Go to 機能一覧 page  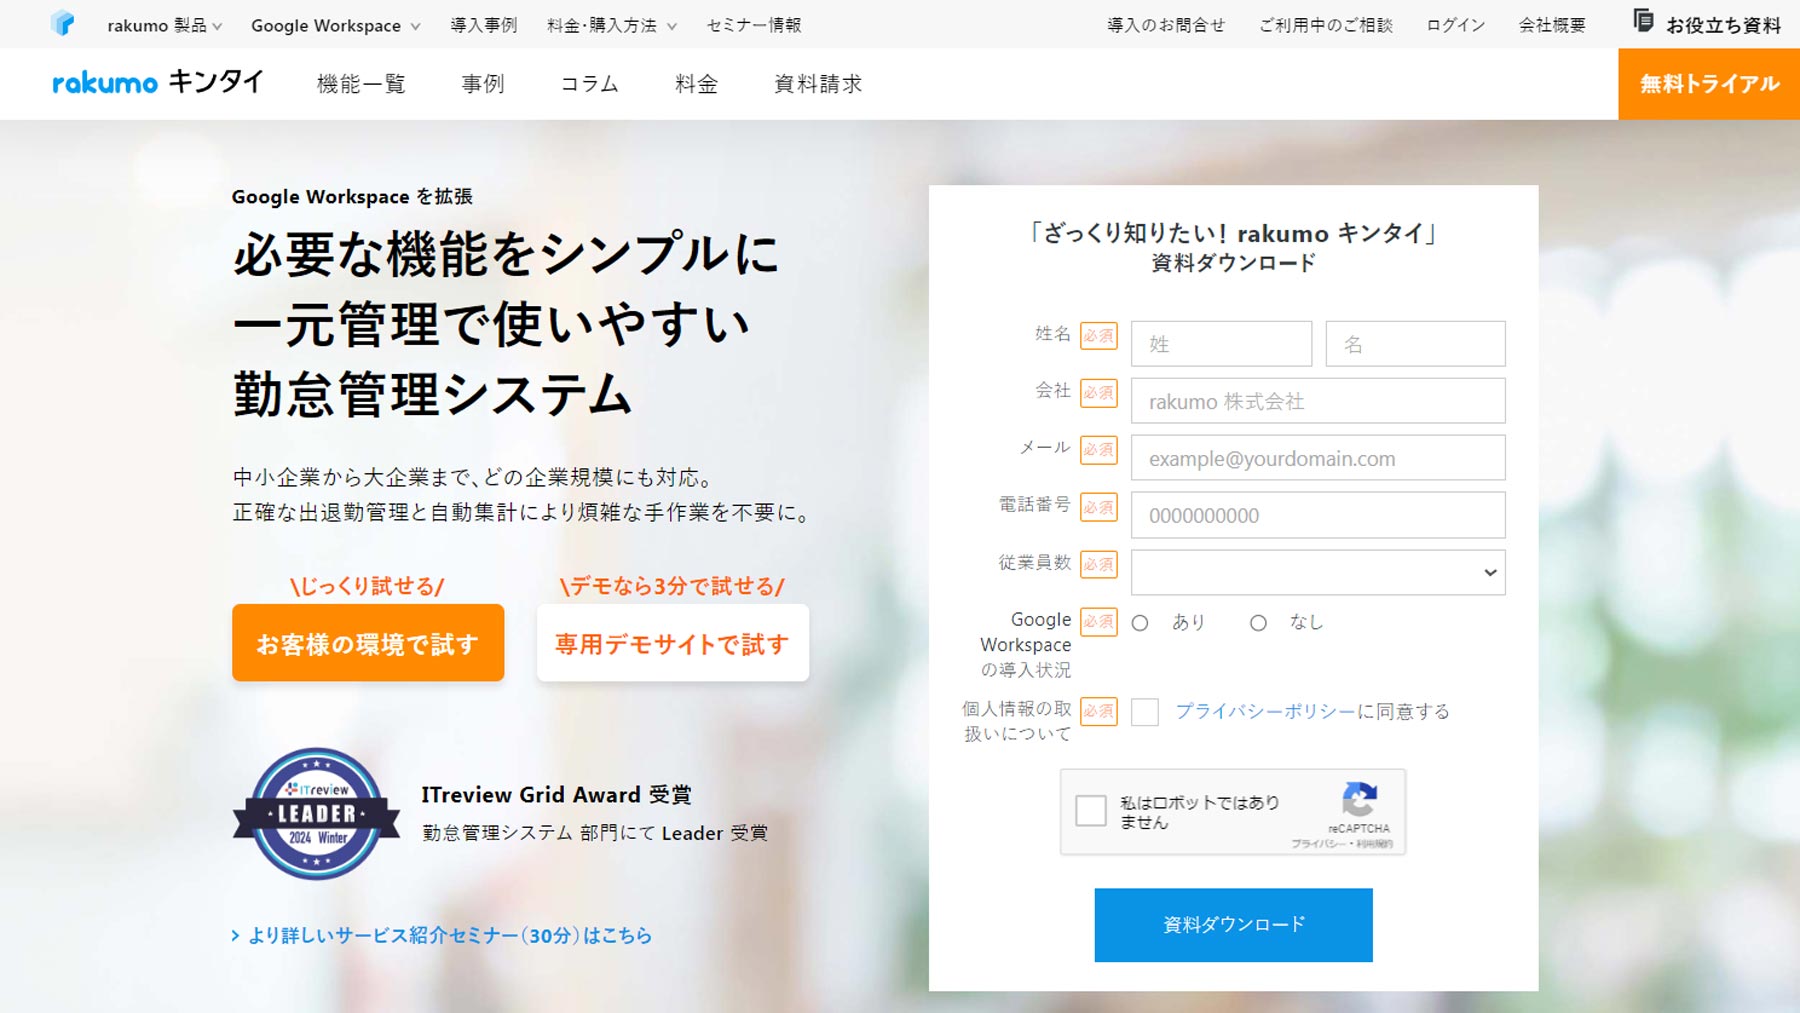pyautogui.click(x=361, y=84)
